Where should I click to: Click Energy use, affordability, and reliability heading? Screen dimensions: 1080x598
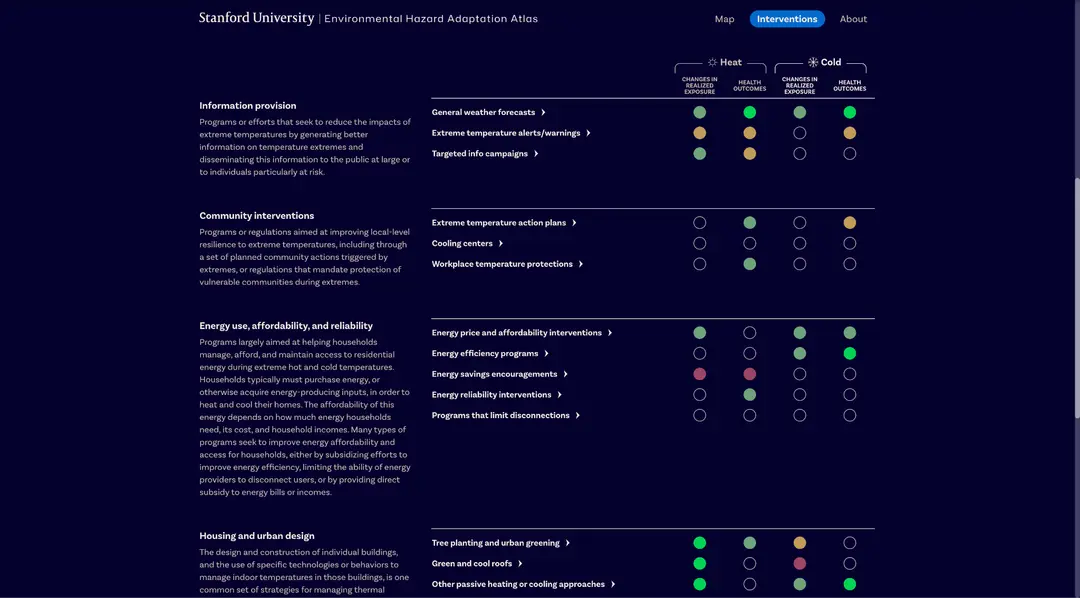coord(286,326)
